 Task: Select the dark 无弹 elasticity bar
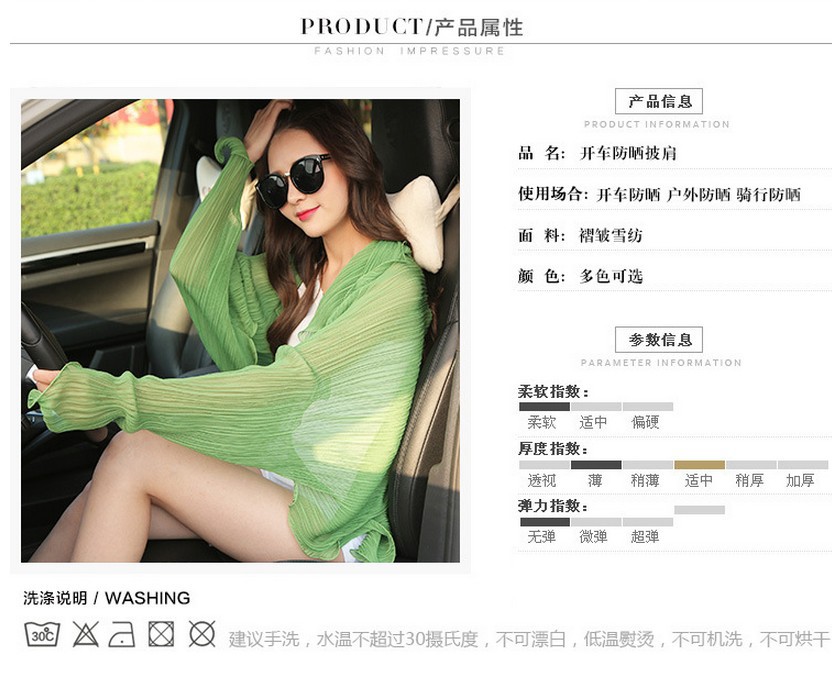544,522
